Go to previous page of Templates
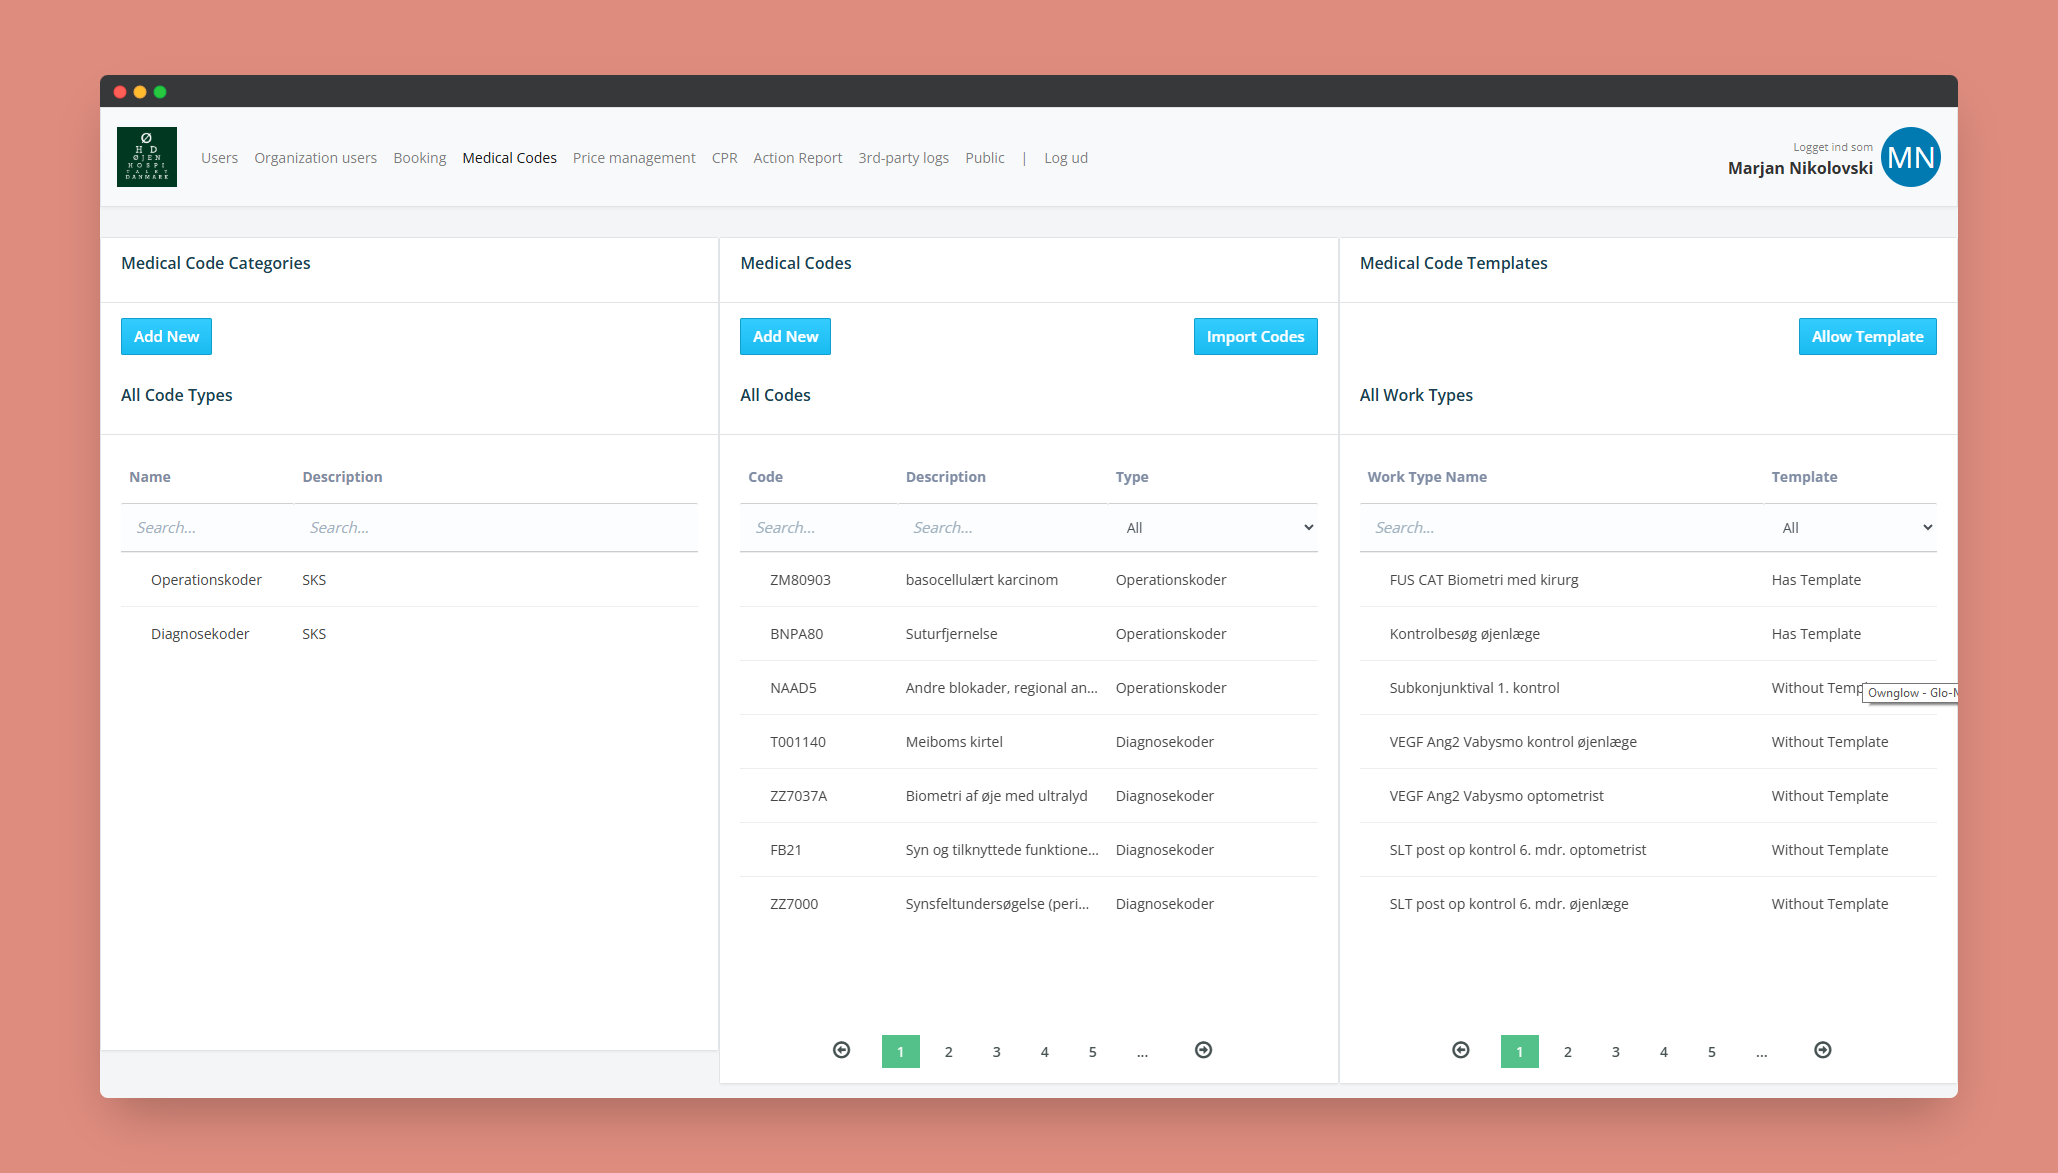The image size is (2058, 1173). [x=1460, y=1050]
